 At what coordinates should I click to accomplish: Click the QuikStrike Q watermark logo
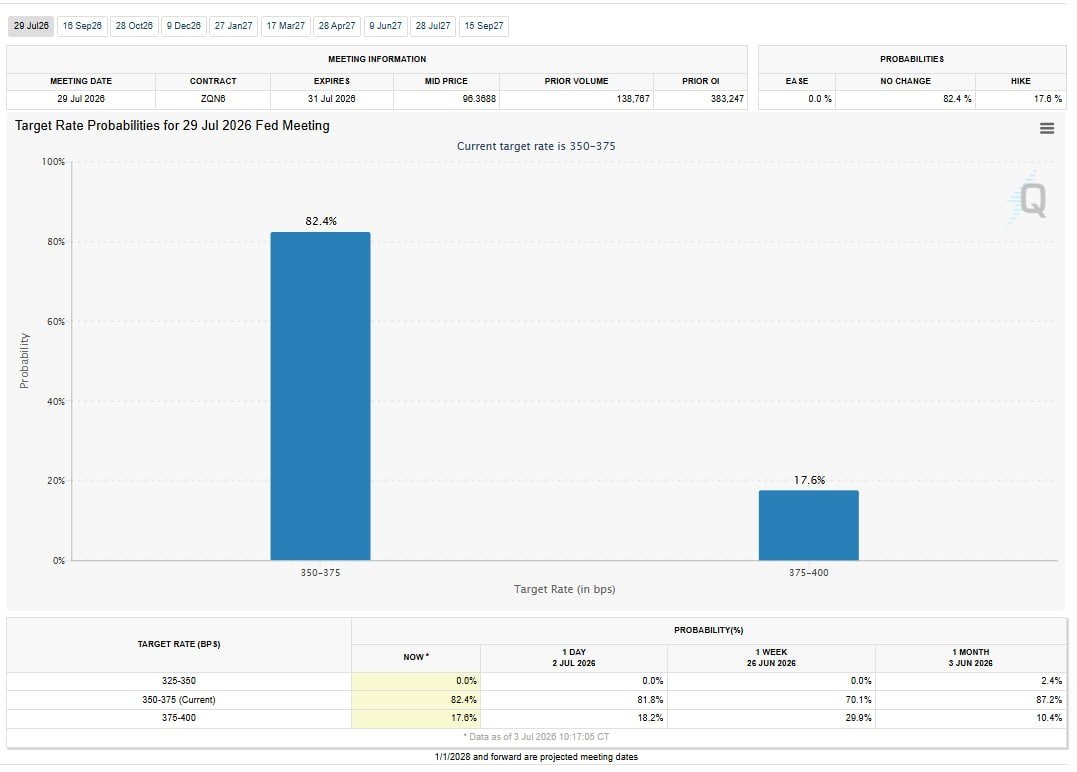[x=1028, y=198]
